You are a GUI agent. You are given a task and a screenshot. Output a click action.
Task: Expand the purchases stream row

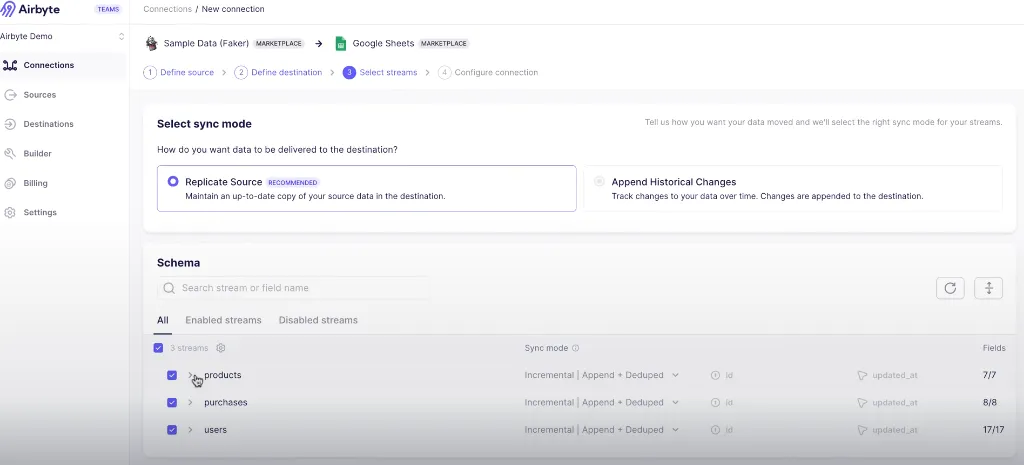(x=191, y=403)
